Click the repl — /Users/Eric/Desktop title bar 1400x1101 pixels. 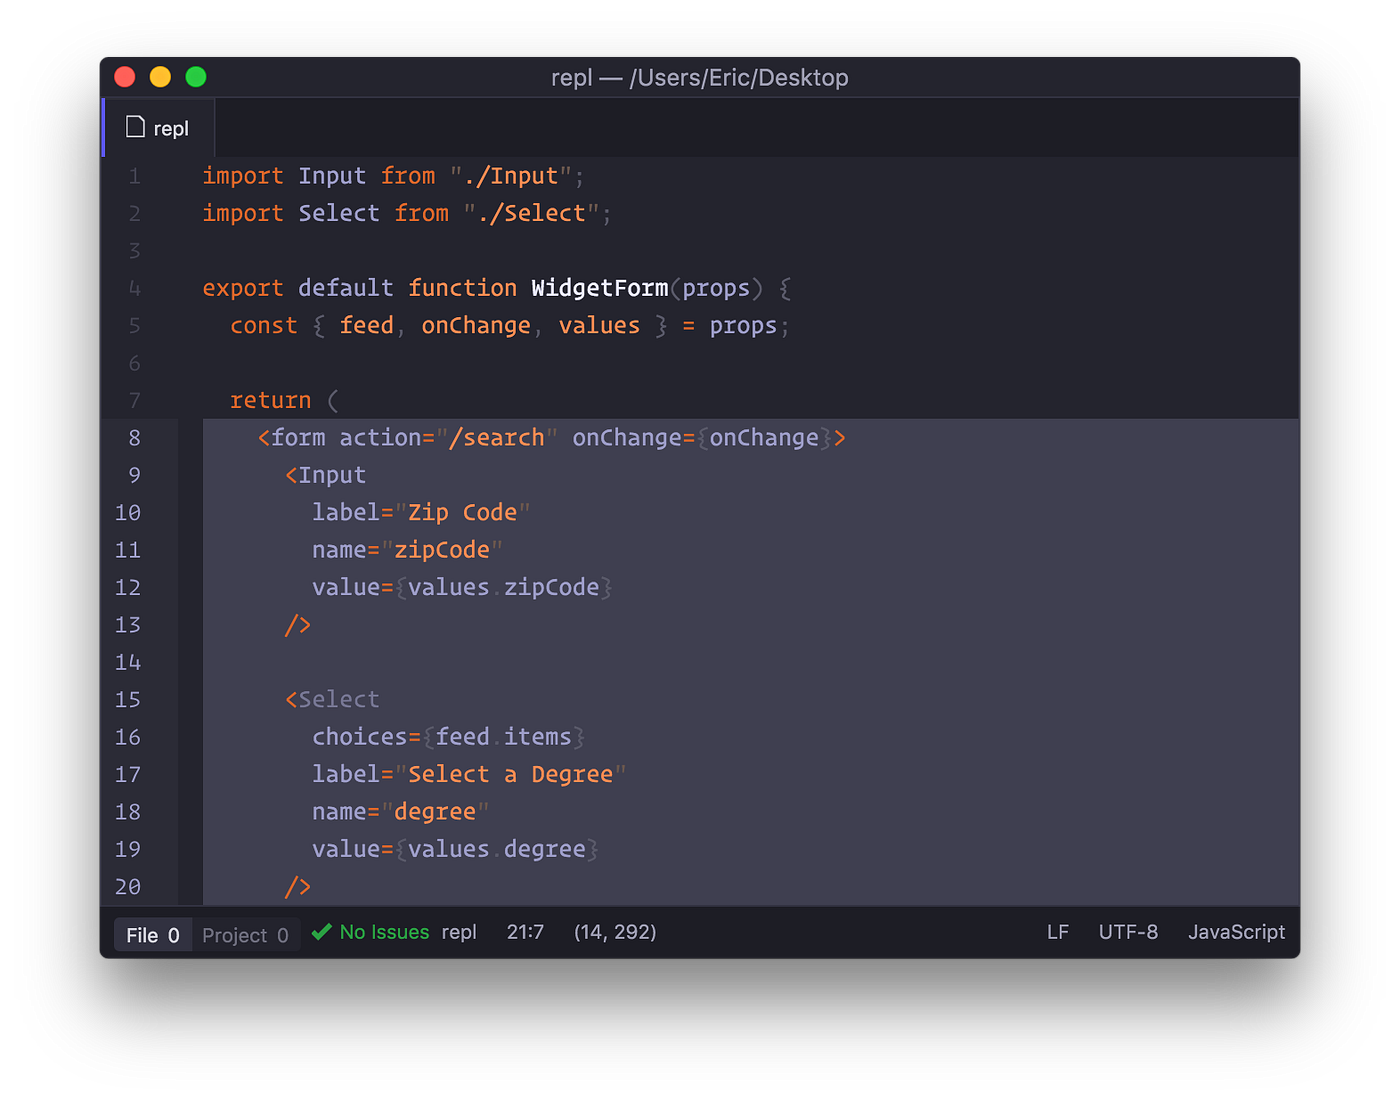pos(700,77)
